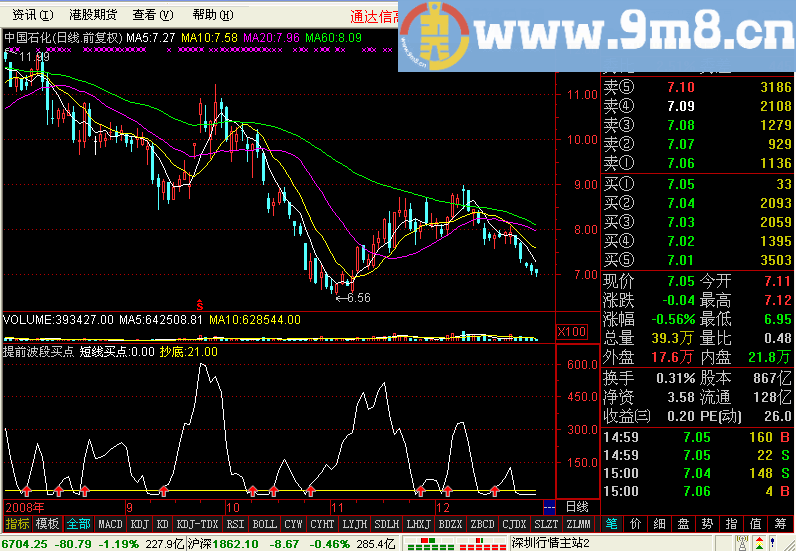
Task: Select the ZLMM indicator tab
Action: [578, 524]
